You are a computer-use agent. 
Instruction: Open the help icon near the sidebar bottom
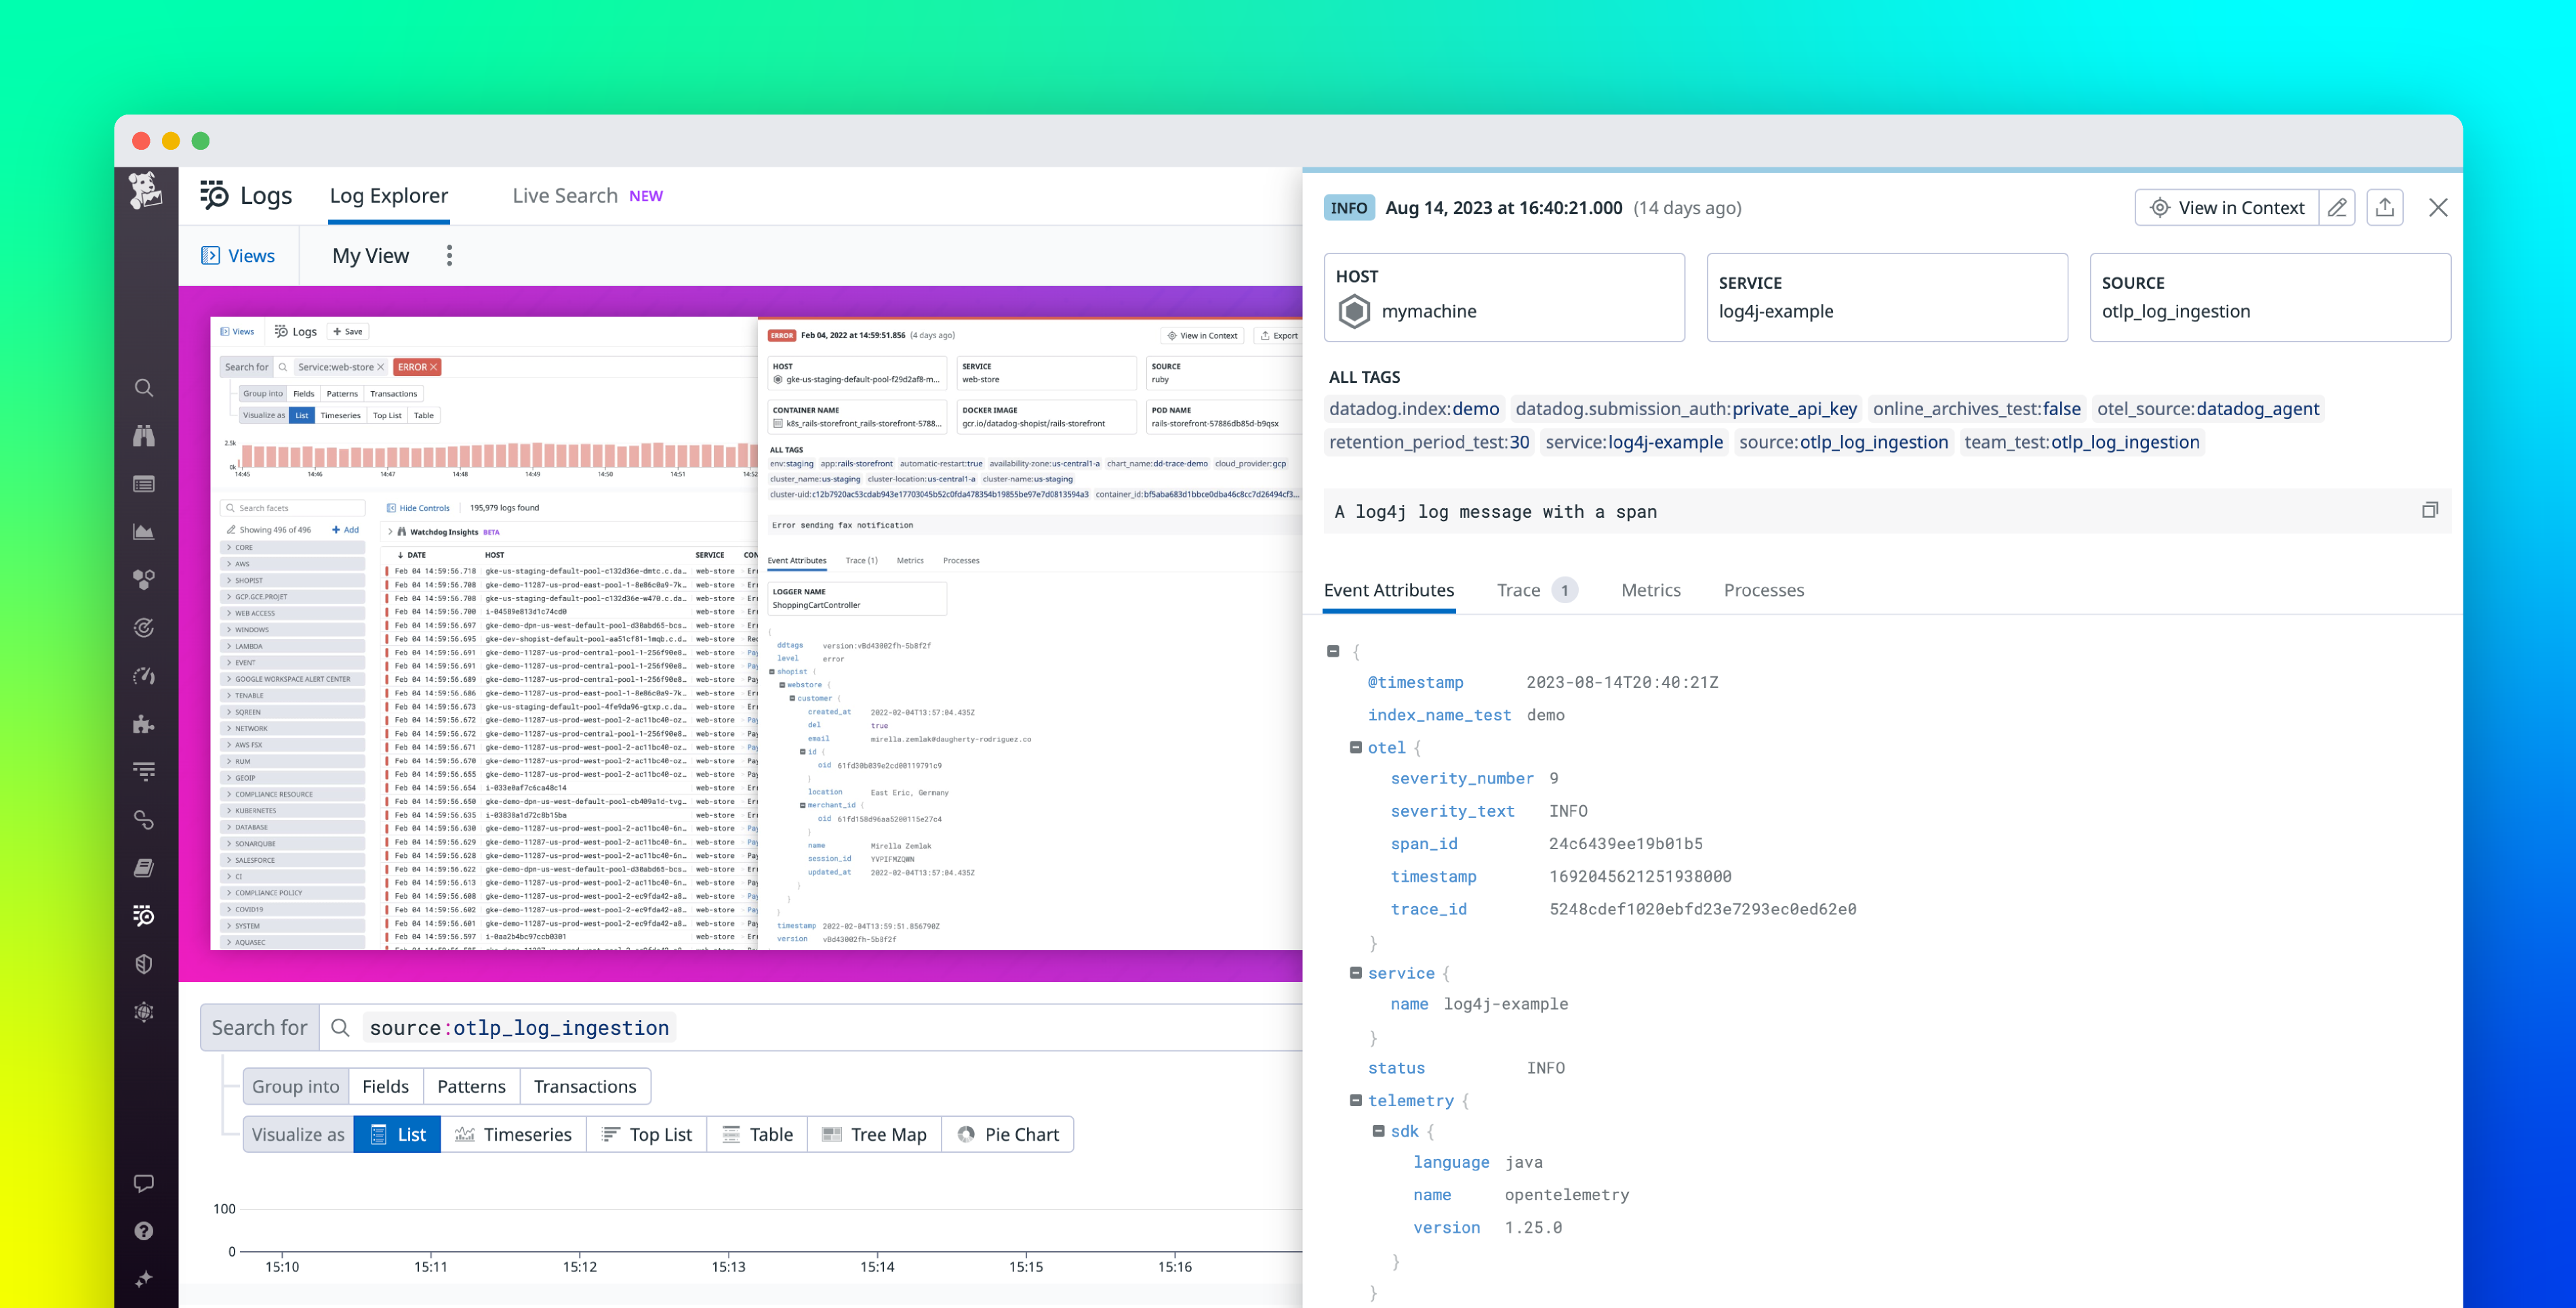[143, 1231]
